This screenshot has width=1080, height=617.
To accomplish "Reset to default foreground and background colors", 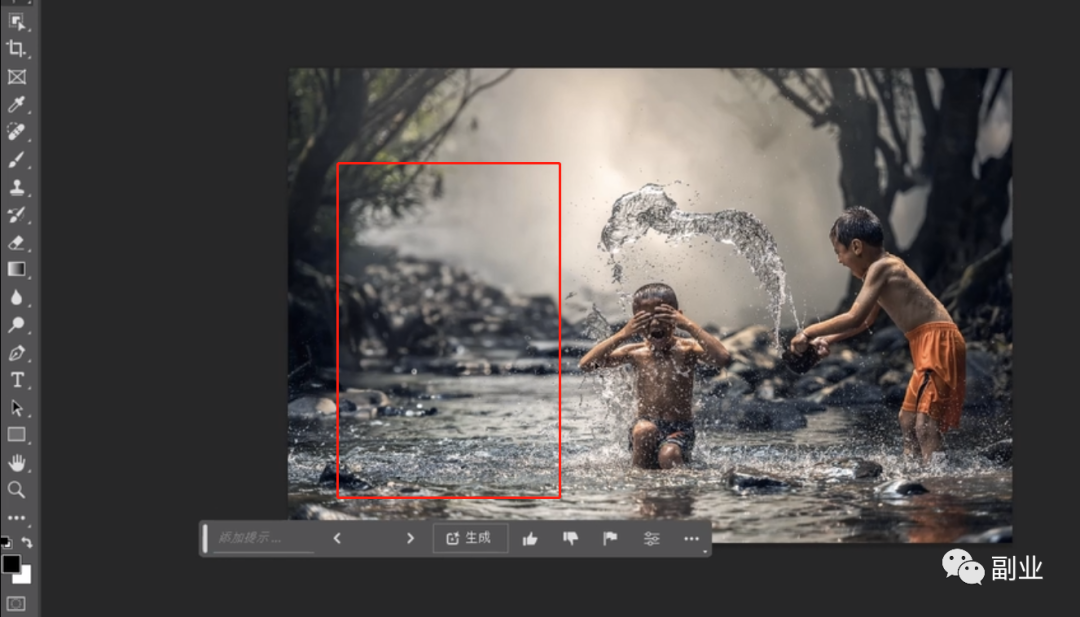I will click(x=5, y=542).
